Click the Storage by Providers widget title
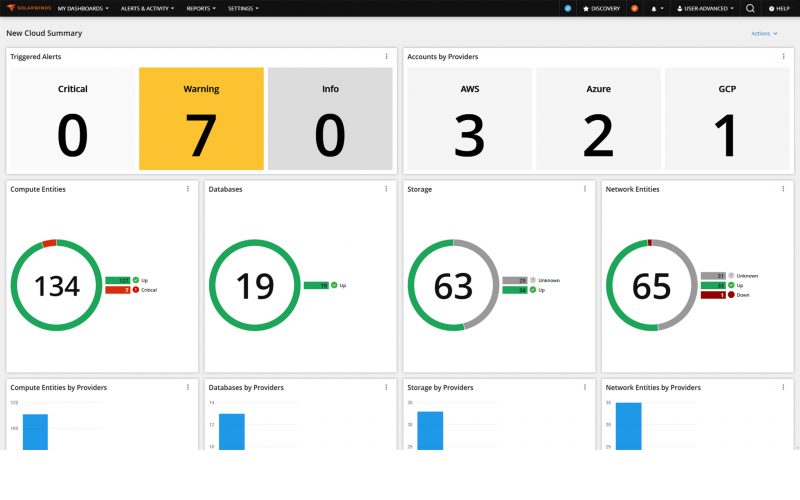The height and width of the screenshot is (500, 800). (x=440, y=387)
